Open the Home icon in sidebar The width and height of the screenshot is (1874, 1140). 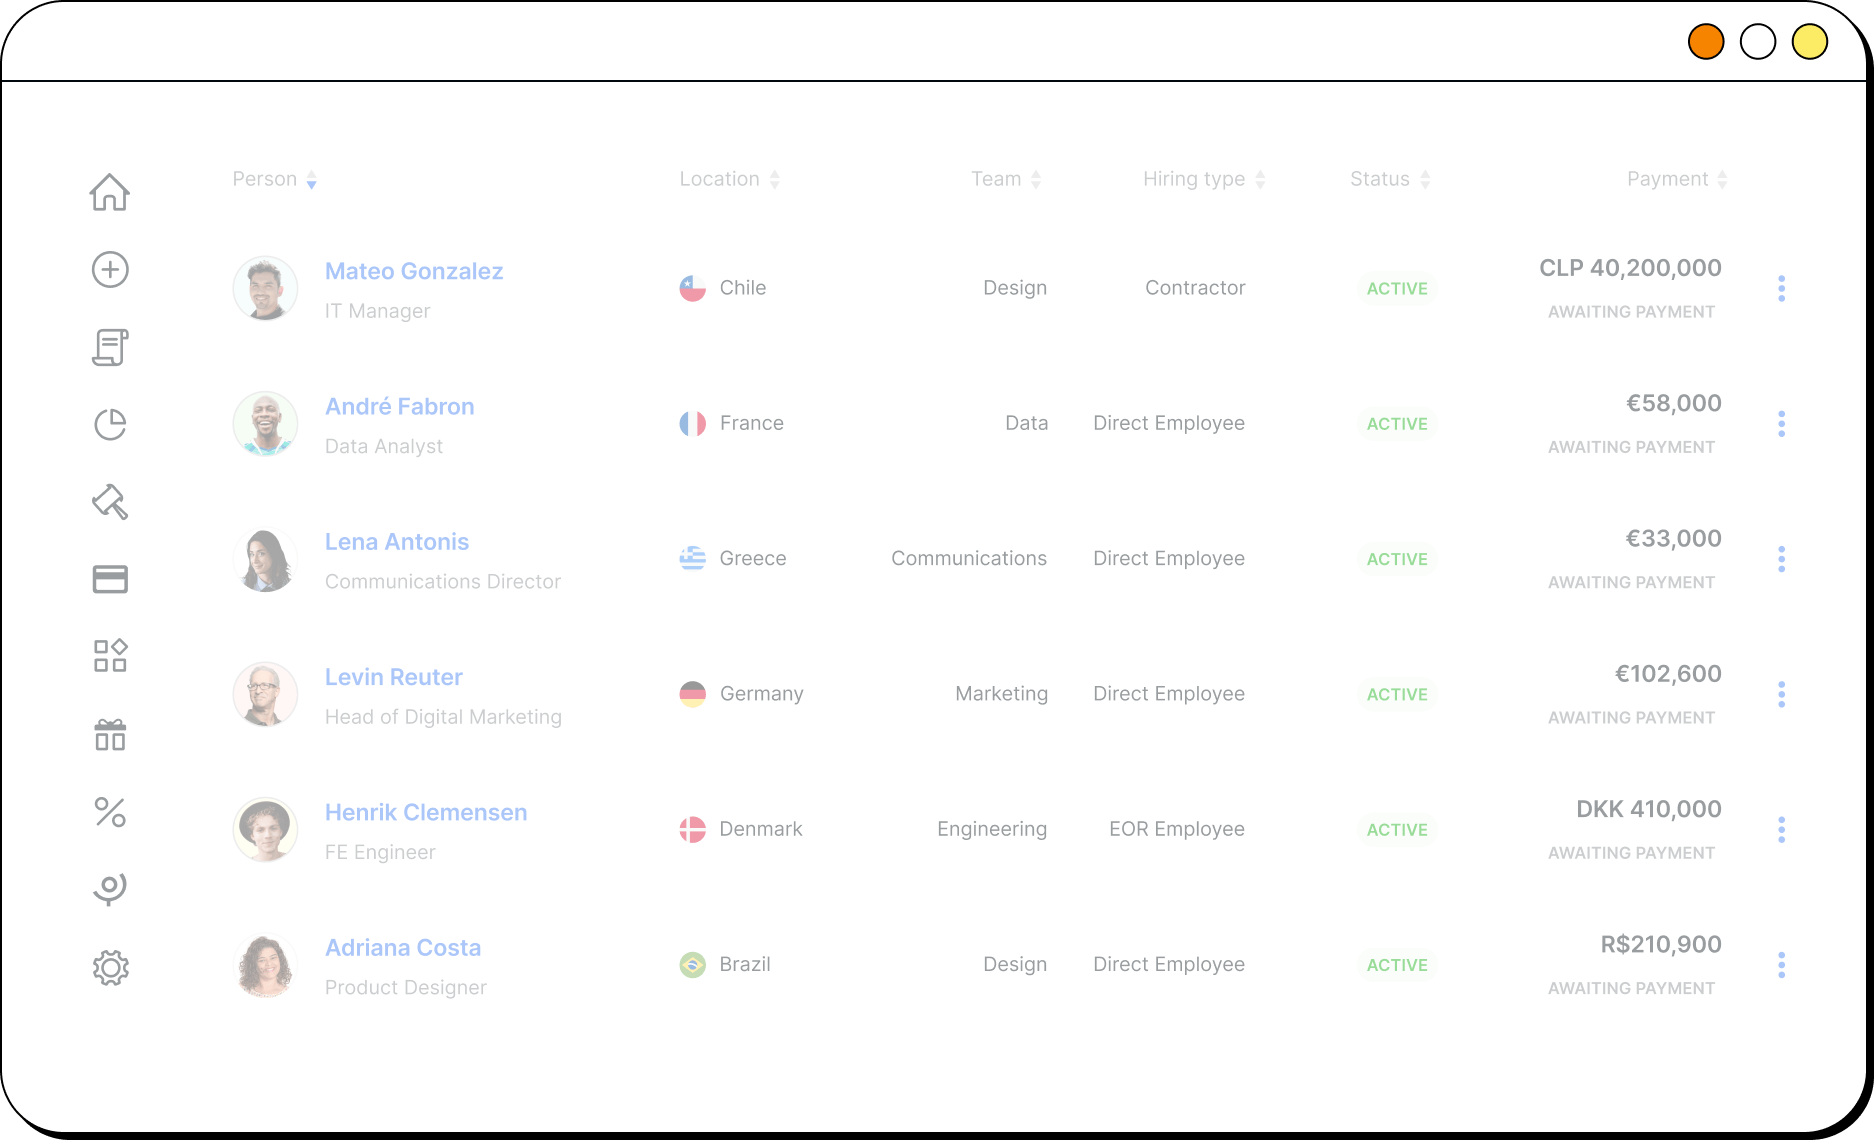click(x=110, y=192)
